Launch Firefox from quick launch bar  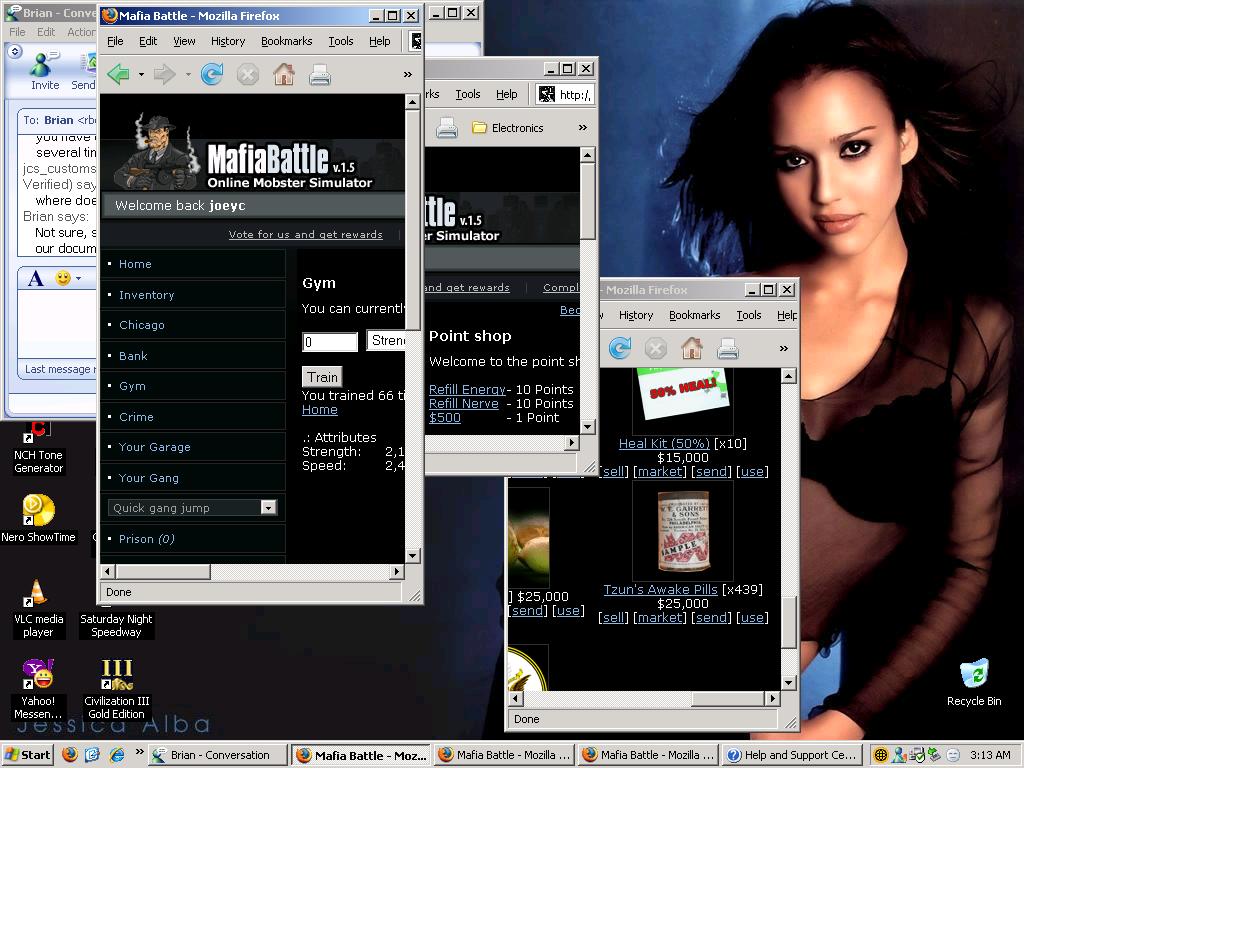pos(70,755)
